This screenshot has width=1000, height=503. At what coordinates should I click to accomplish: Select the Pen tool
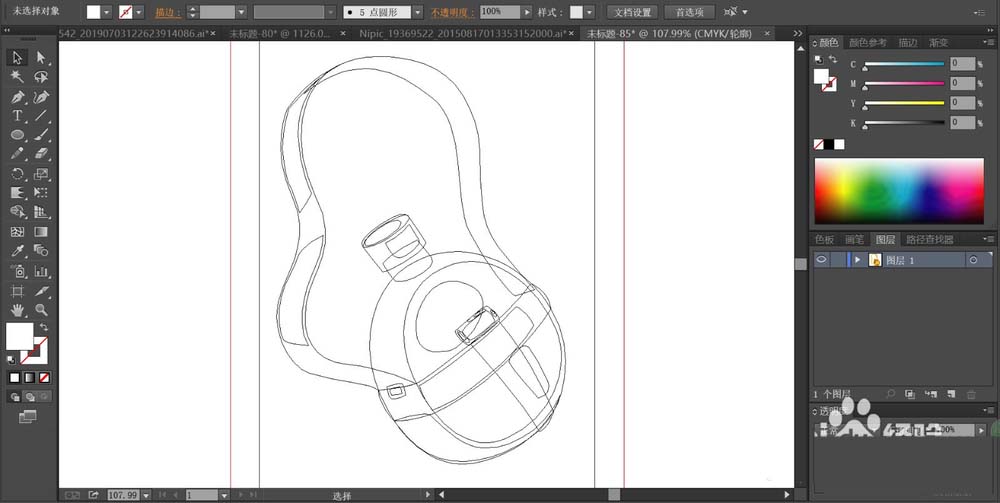click(x=17, y=97)
